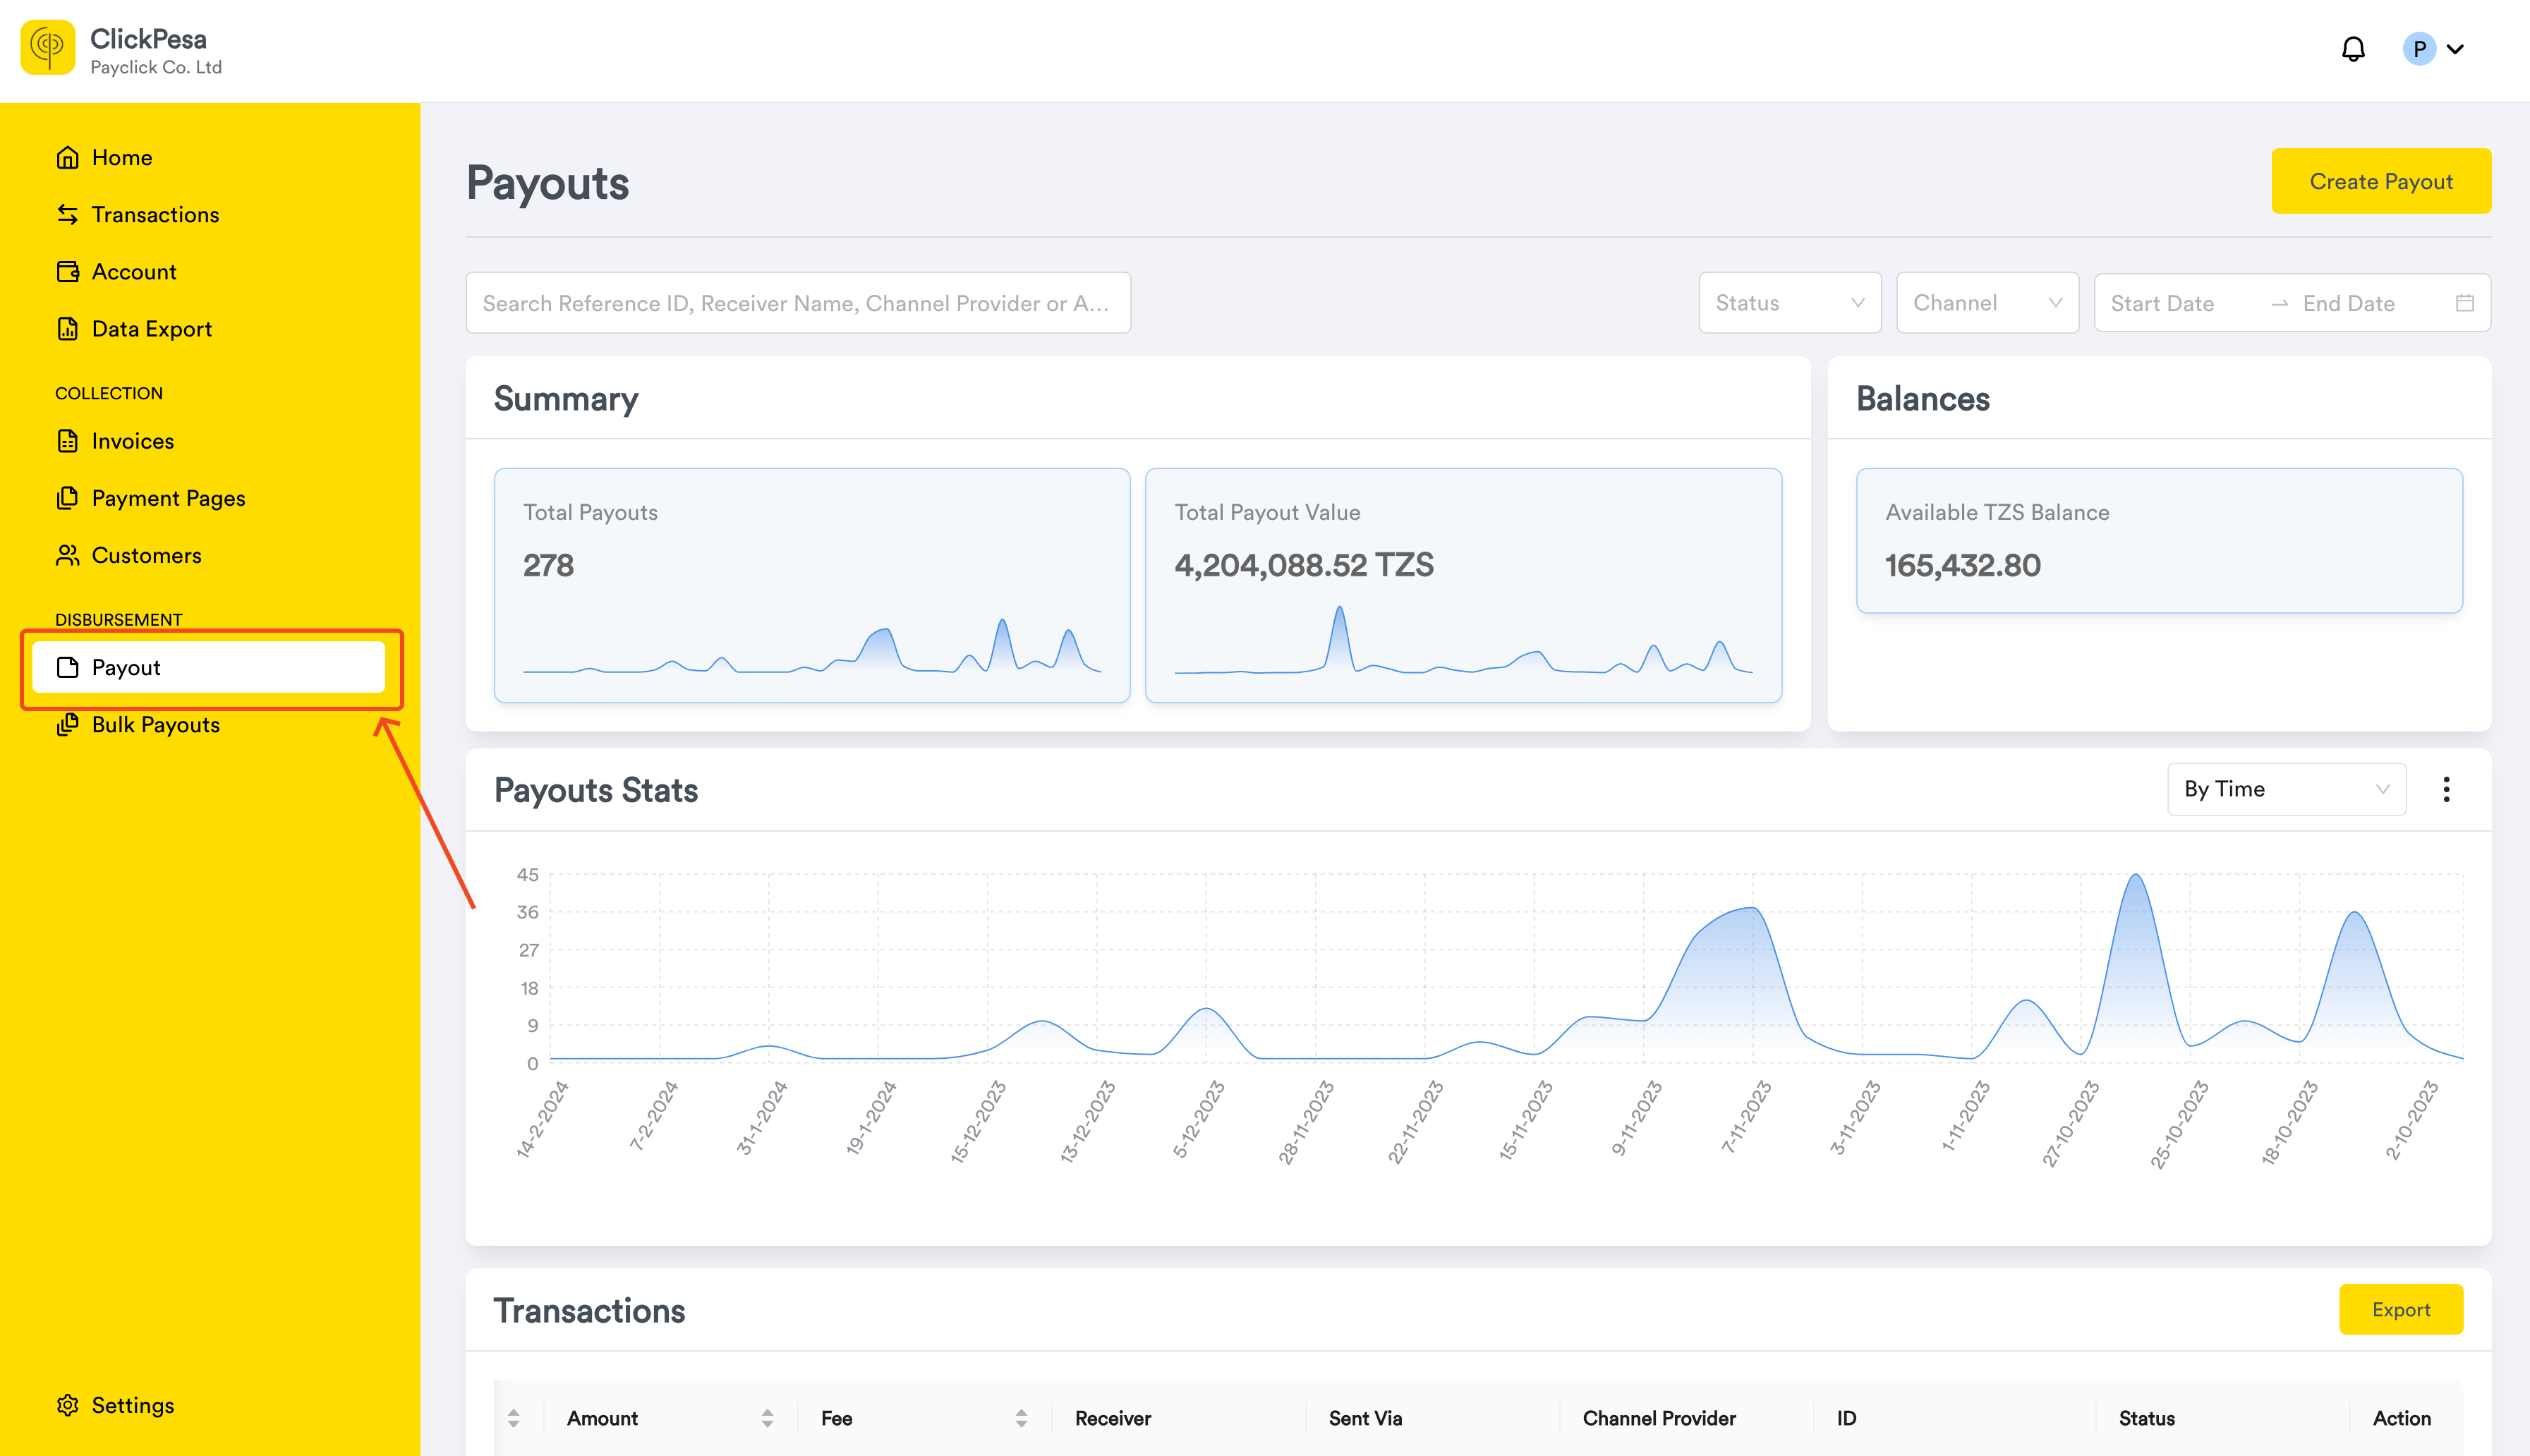Export the Transactions list
Image resolution: width=2530 pixels, height=1456 pixels.
click(2400, 1309)
